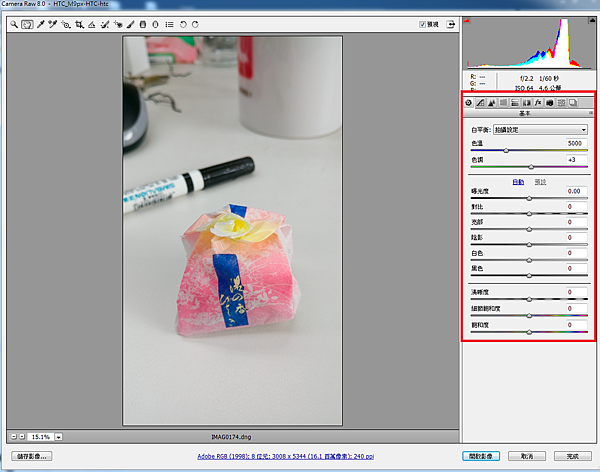
Task: Zoom in with the plus button
Action: (22, 436)
